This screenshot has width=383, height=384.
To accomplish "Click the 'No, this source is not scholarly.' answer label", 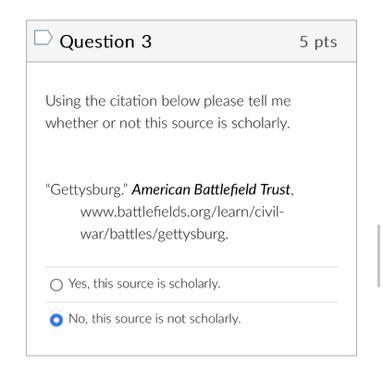I will pyautogui.click(x=154, y=319).
